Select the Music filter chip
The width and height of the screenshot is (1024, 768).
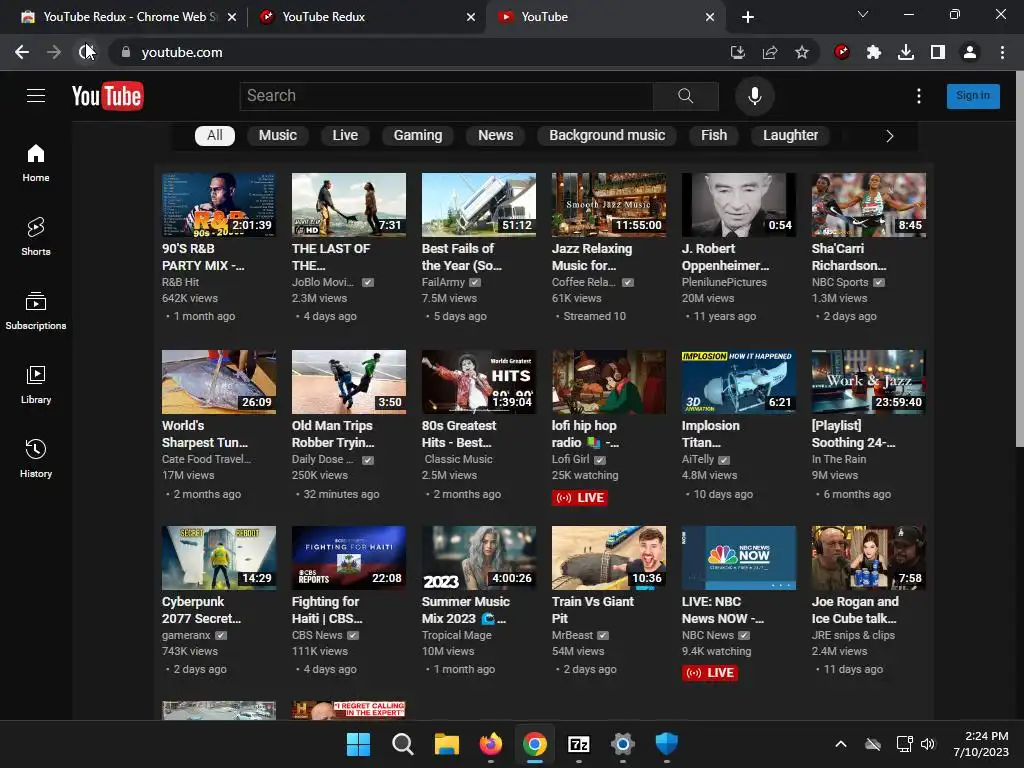coord(278,135)
